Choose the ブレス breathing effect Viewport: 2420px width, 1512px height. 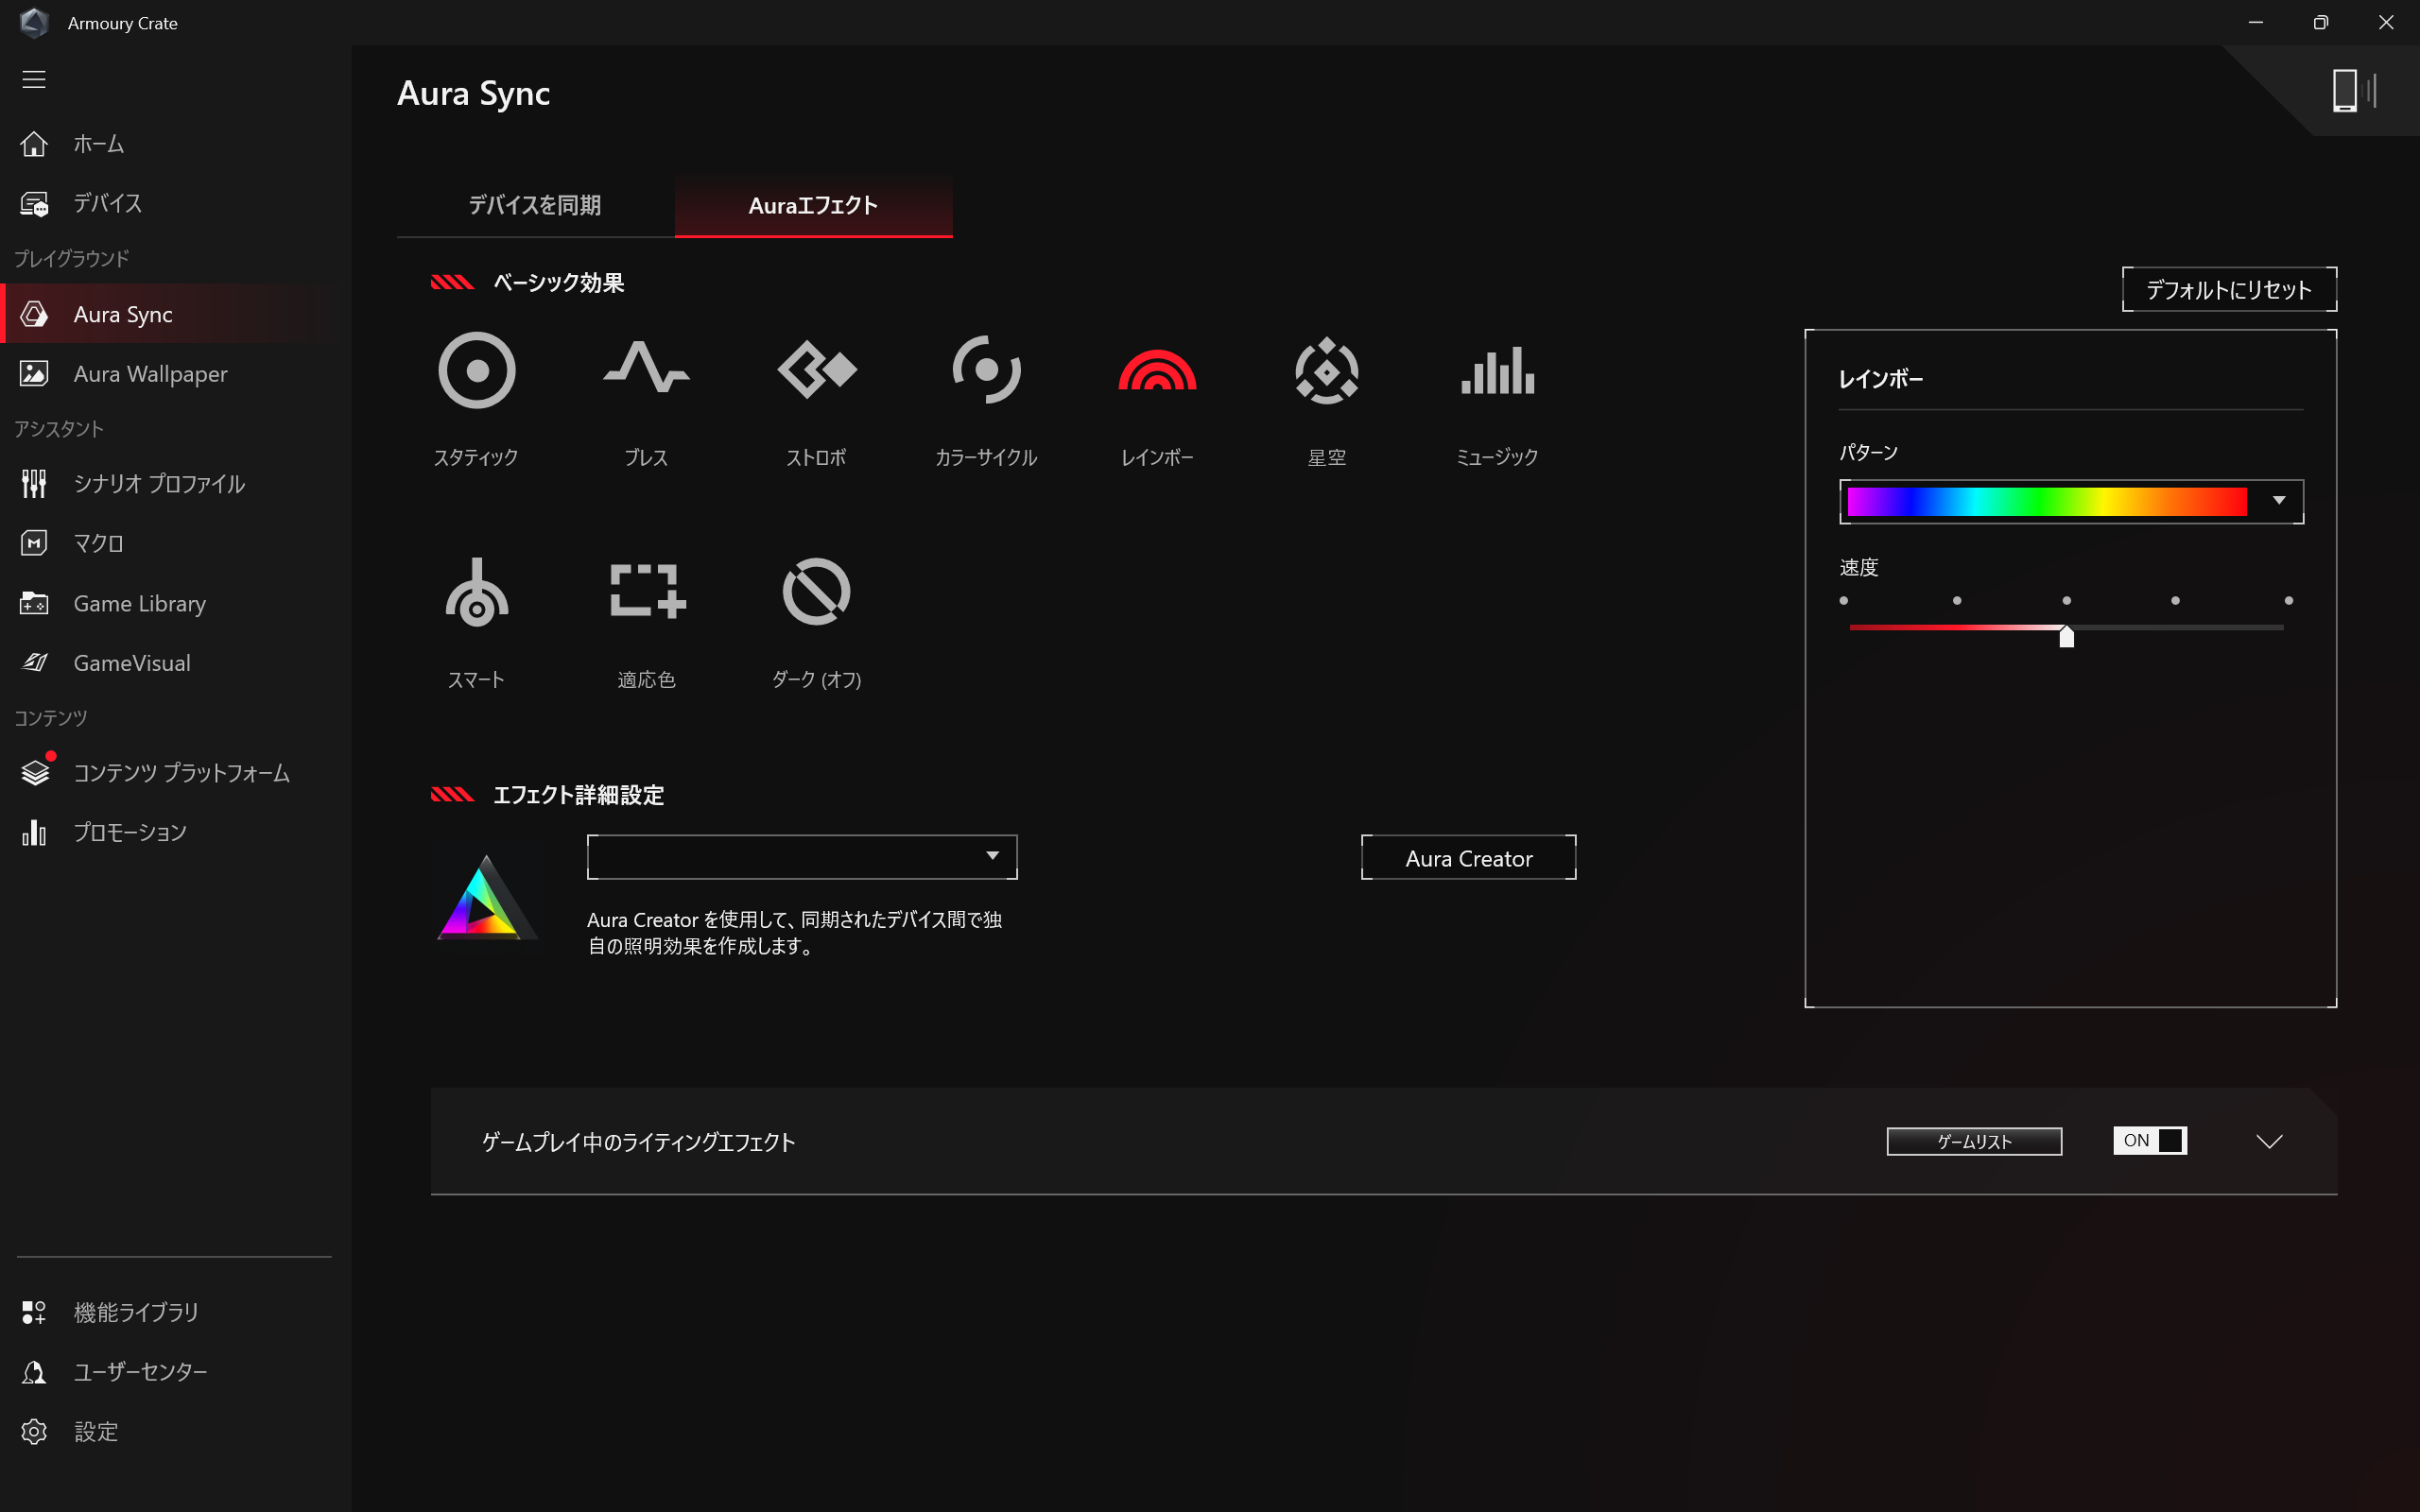(646, 371)
